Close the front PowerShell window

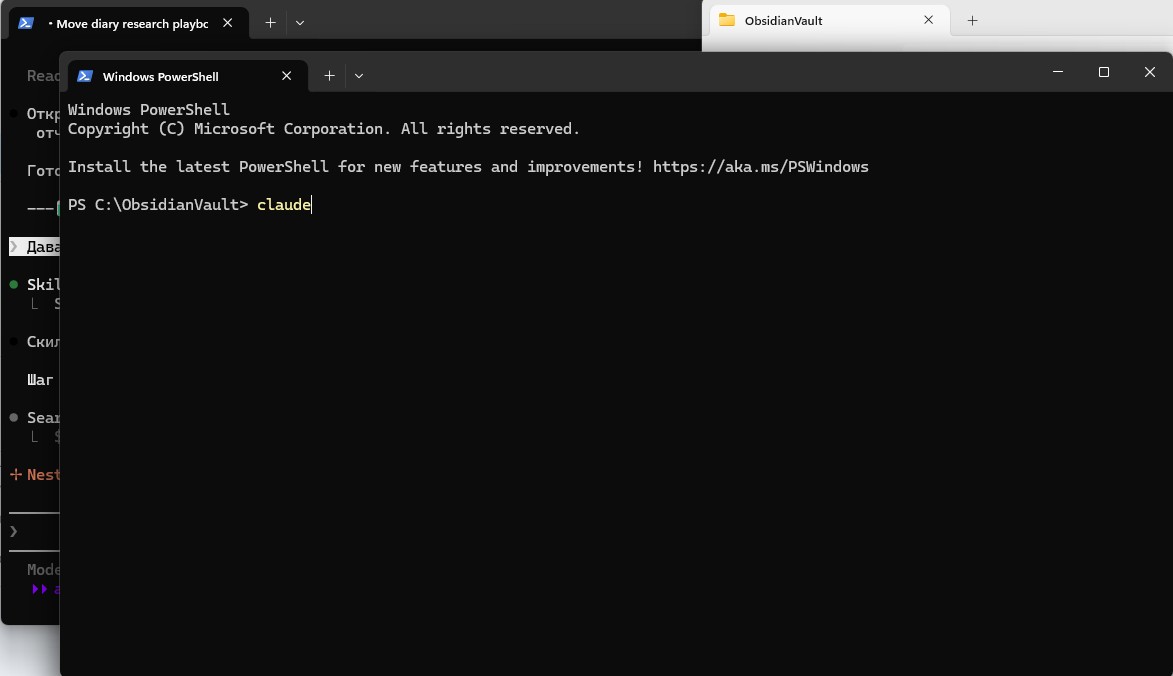[x=1150, y=72]
